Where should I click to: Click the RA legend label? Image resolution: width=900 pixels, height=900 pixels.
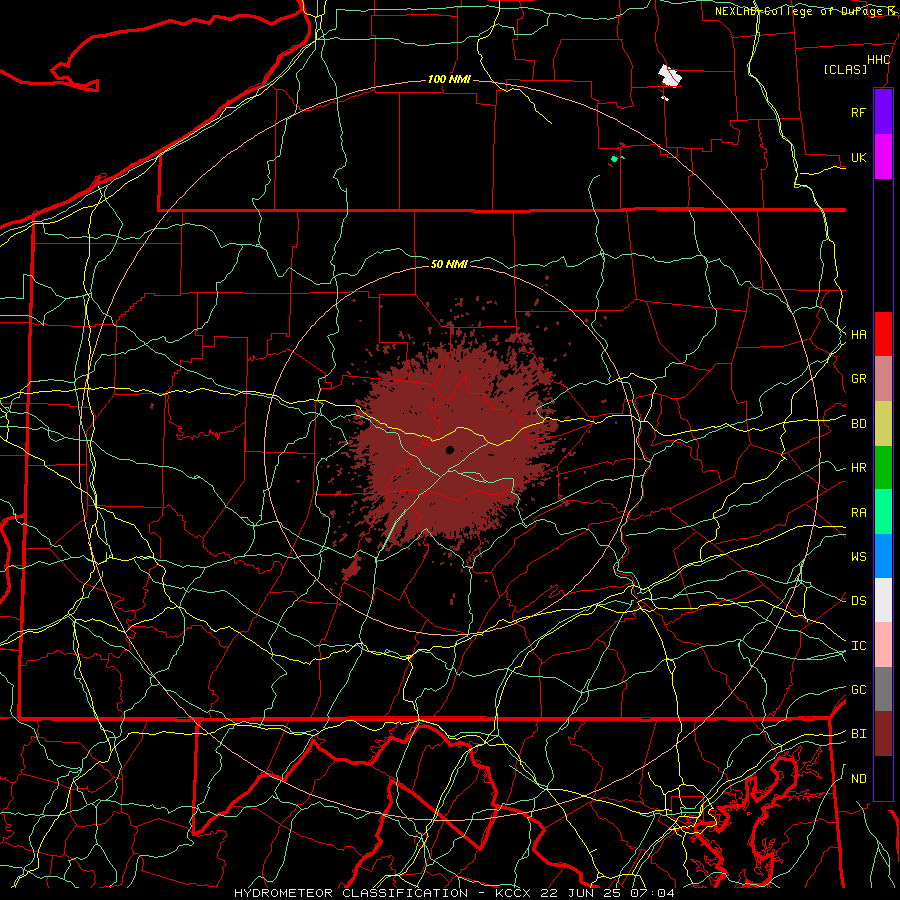pyautogui.click(x=858, y=512)
